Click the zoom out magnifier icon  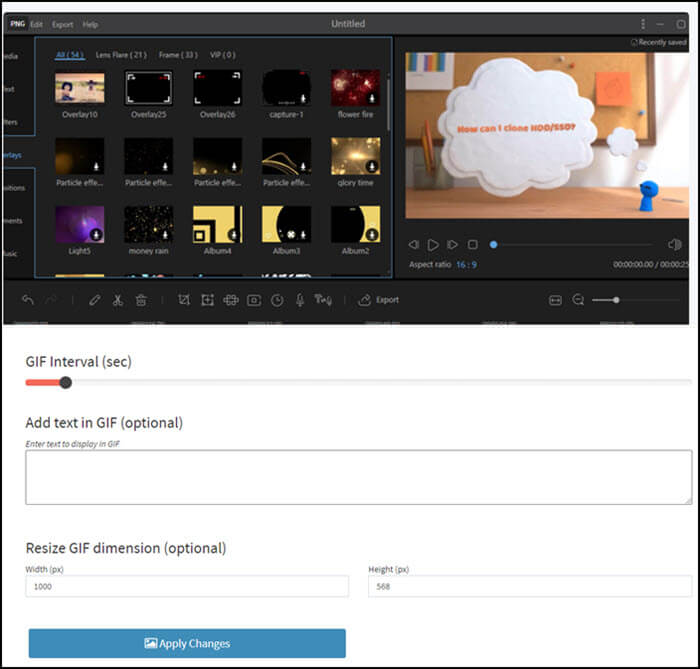point(578,299)
